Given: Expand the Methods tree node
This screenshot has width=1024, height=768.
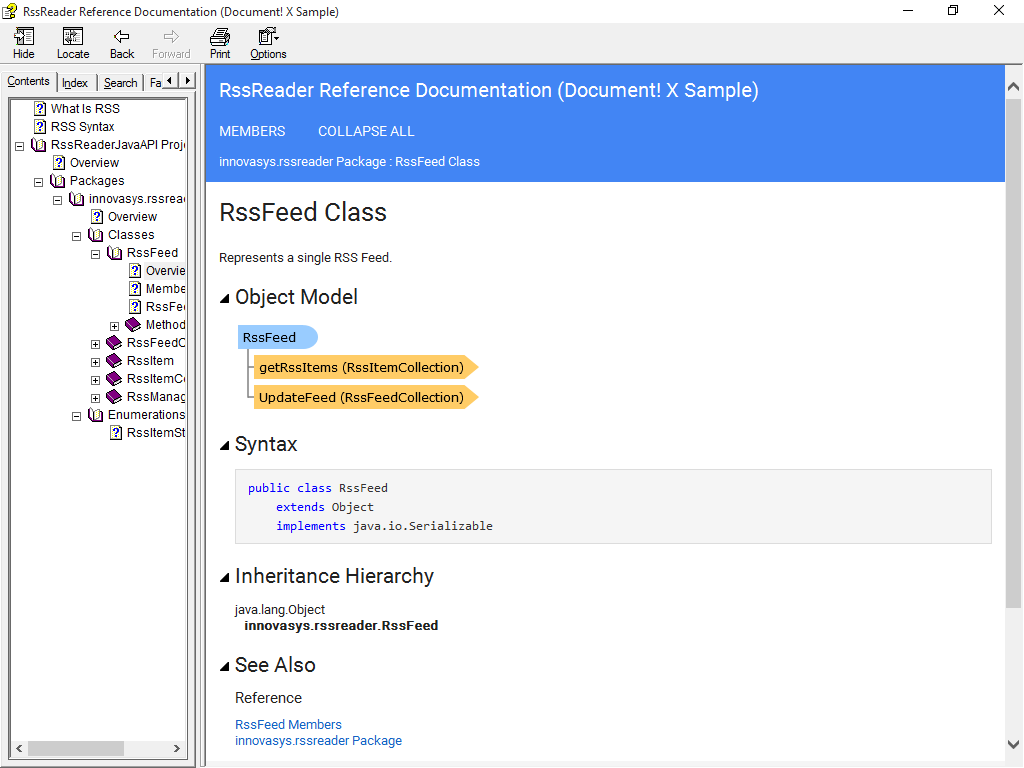Looking at the screenshot, I should tap(114, 326).
